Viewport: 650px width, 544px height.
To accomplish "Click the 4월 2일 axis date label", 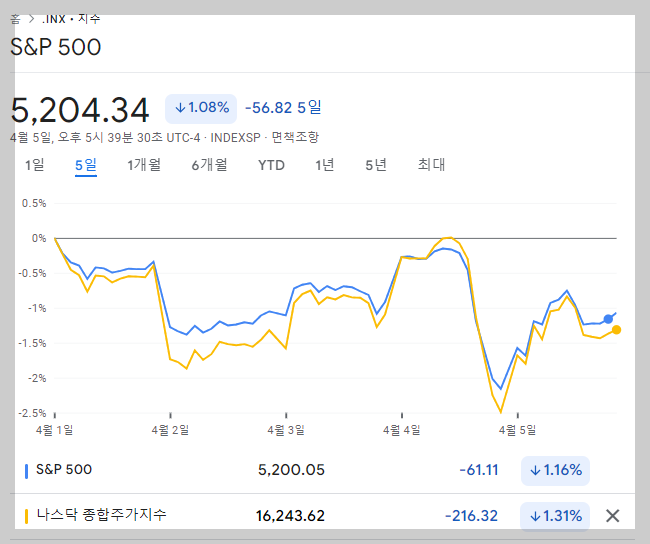I will click(x=170, y=430).
